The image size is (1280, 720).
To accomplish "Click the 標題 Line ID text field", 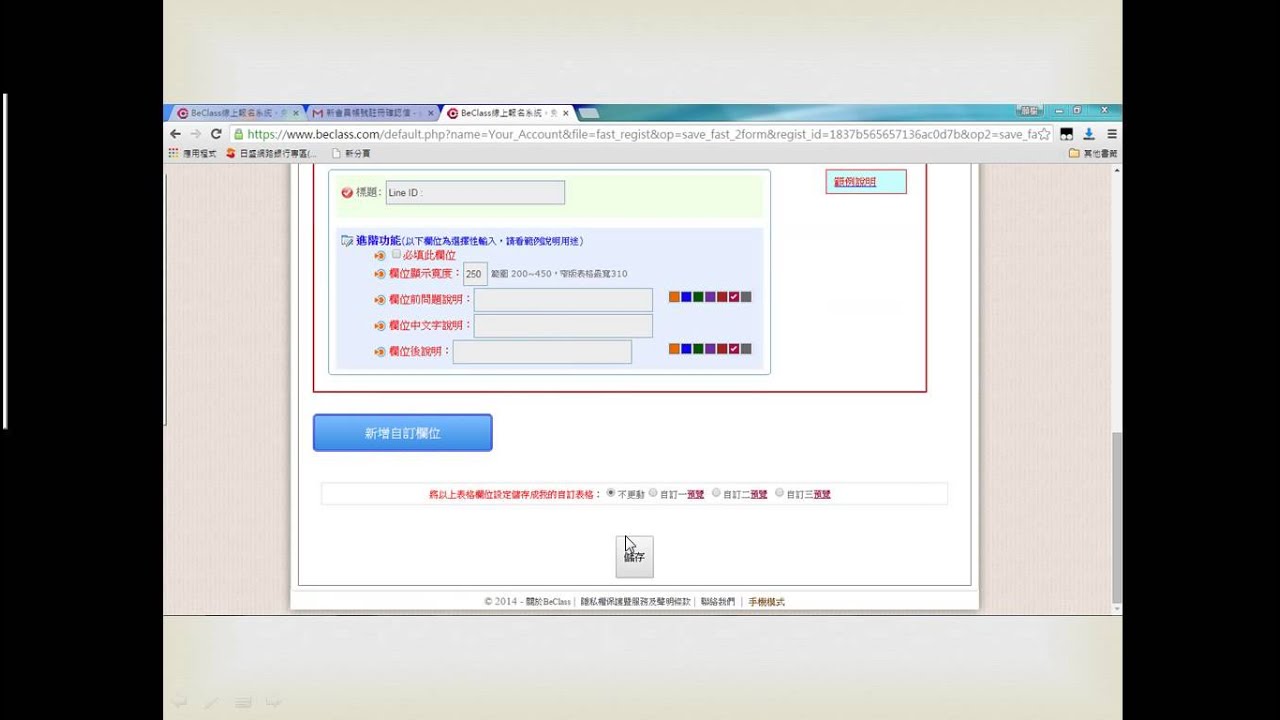I will click(475, 192).
